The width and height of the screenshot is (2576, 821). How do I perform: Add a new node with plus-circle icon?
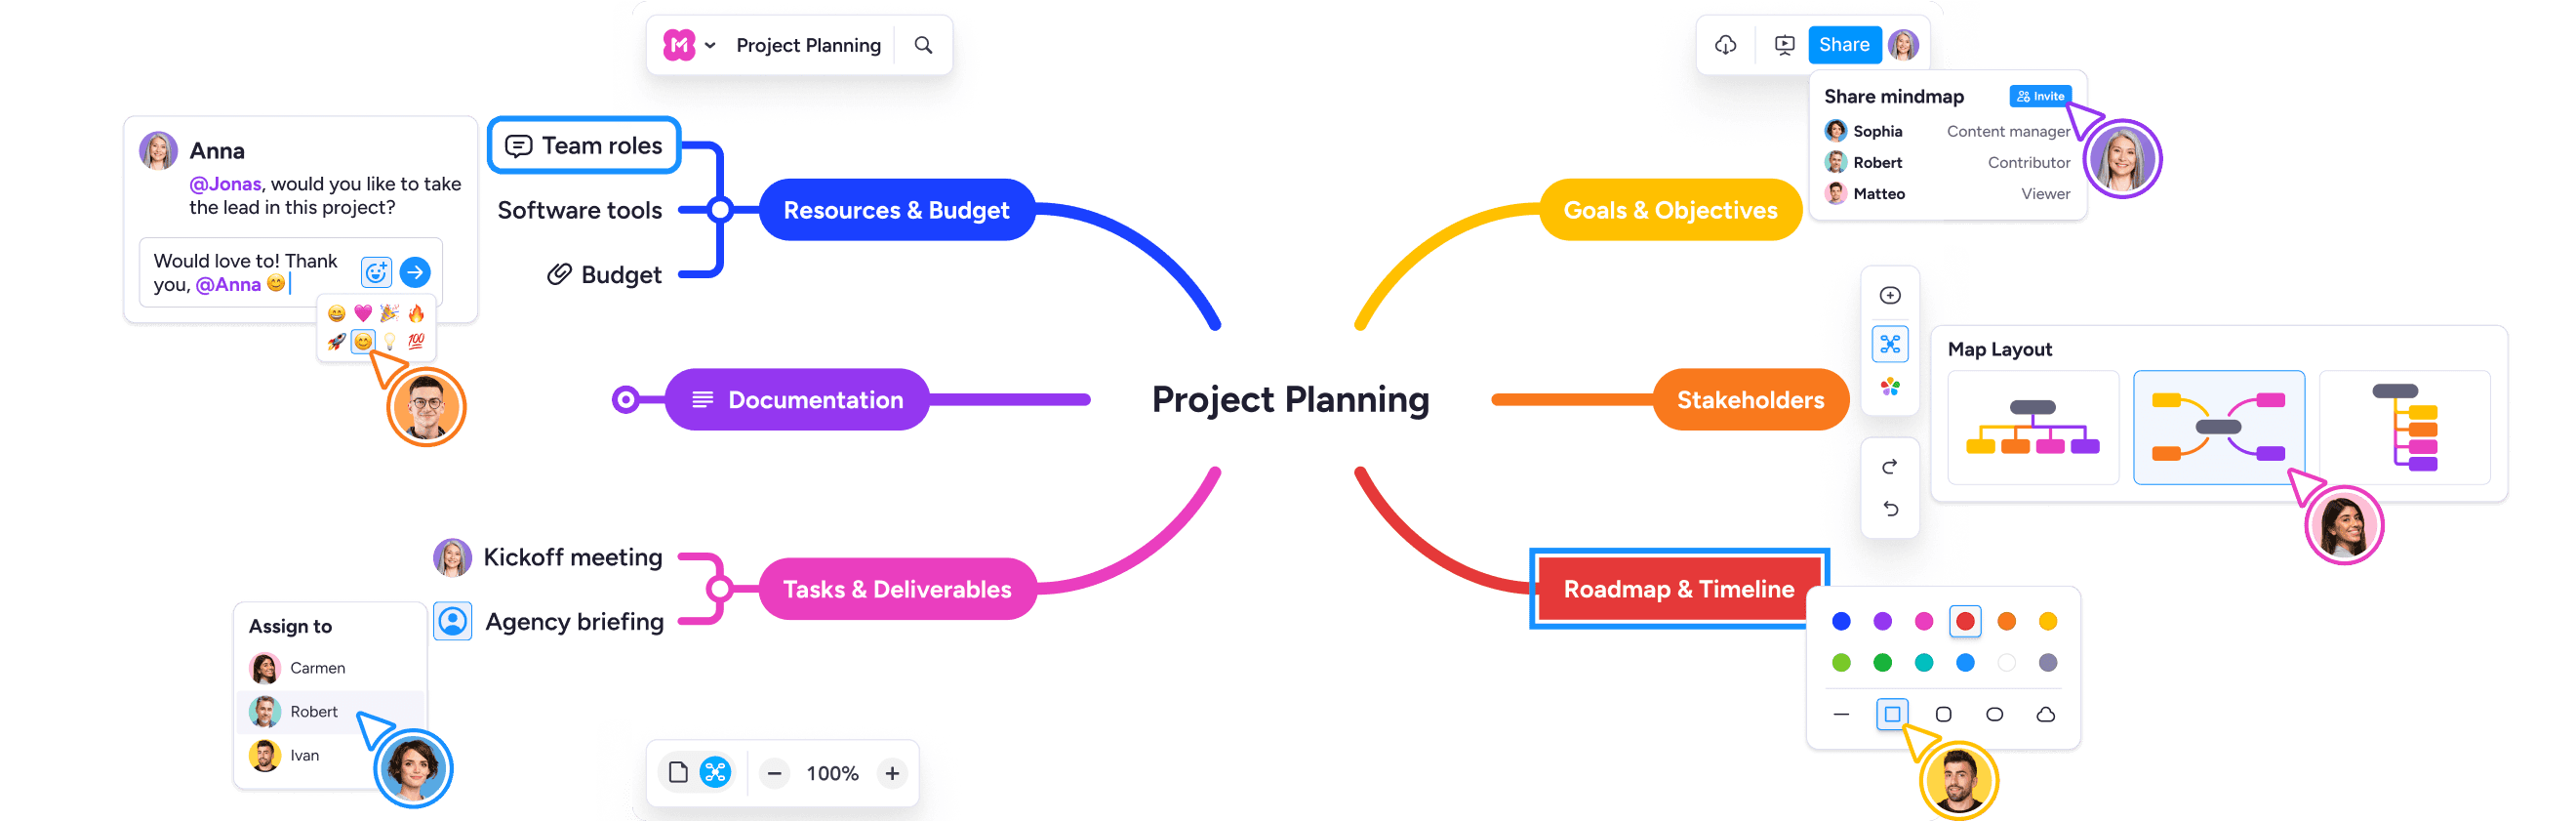[1890, 295]
